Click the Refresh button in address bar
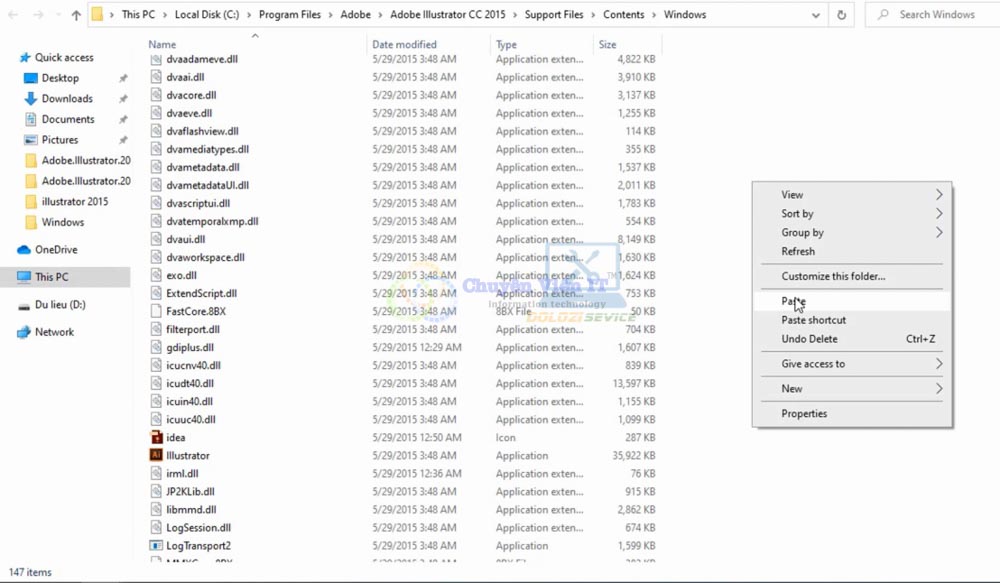Screen dimensions: 1000x583 click(x=841, y=15)
